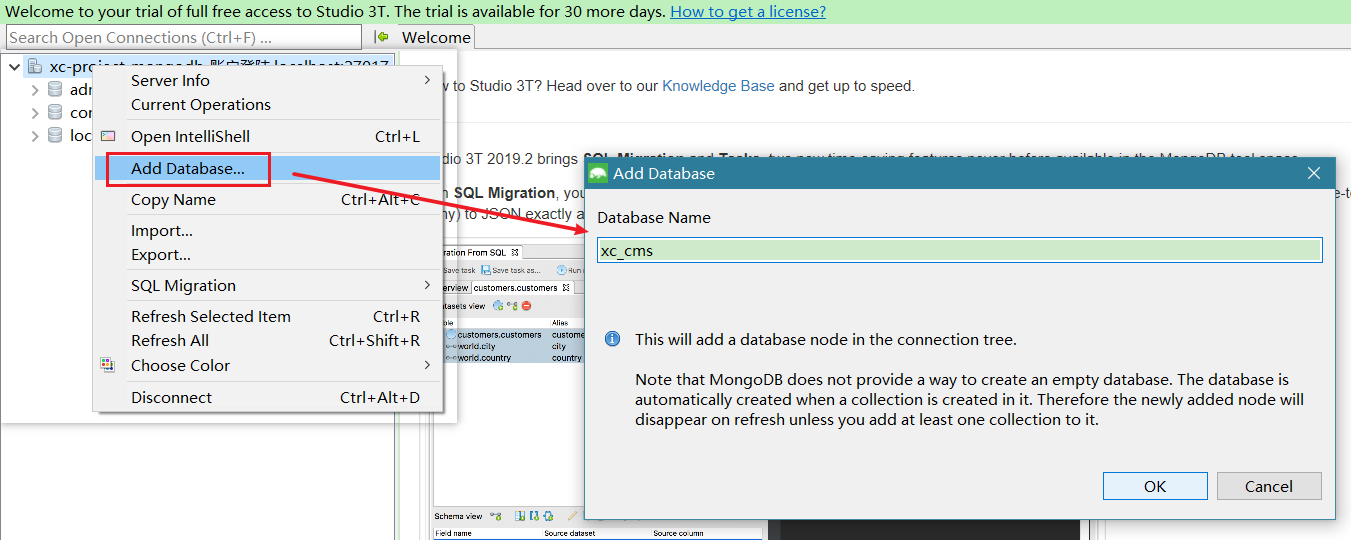The width and height of the screenshot is (1351, 540).
Task: Click the info icon in Add Database dialog
Action: point(613,339)
